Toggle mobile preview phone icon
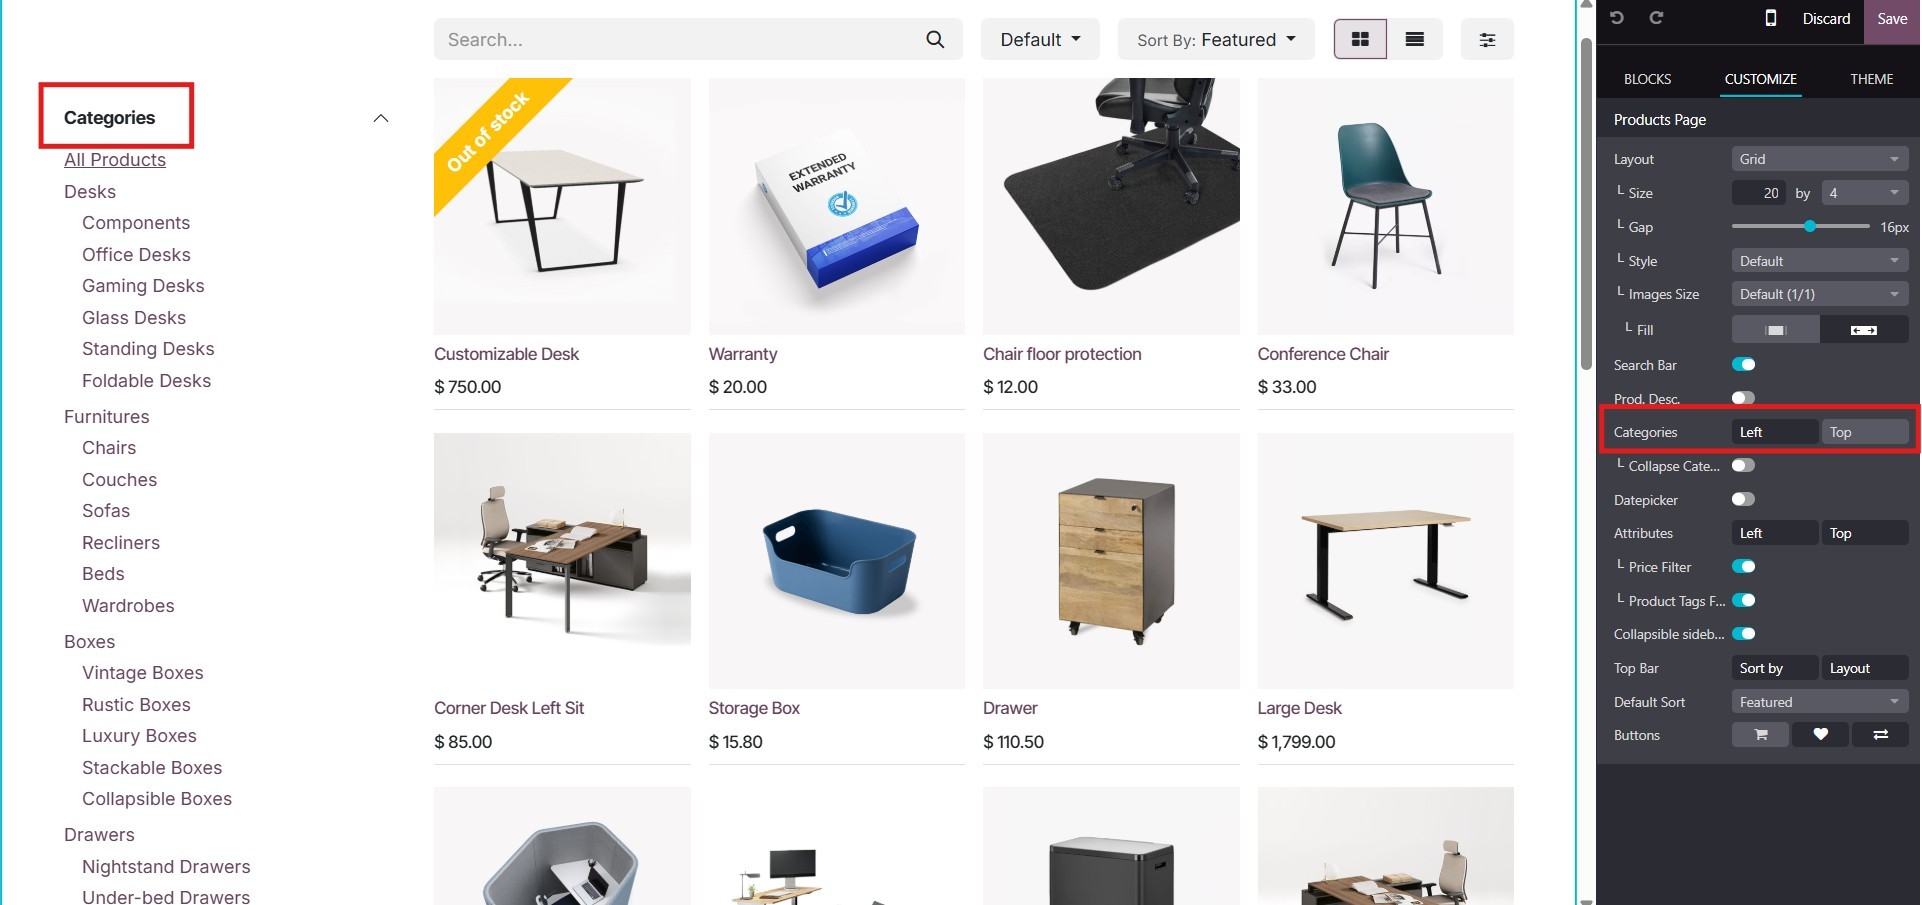Screen dimensions: 1922x905 tap(1770, 18)
